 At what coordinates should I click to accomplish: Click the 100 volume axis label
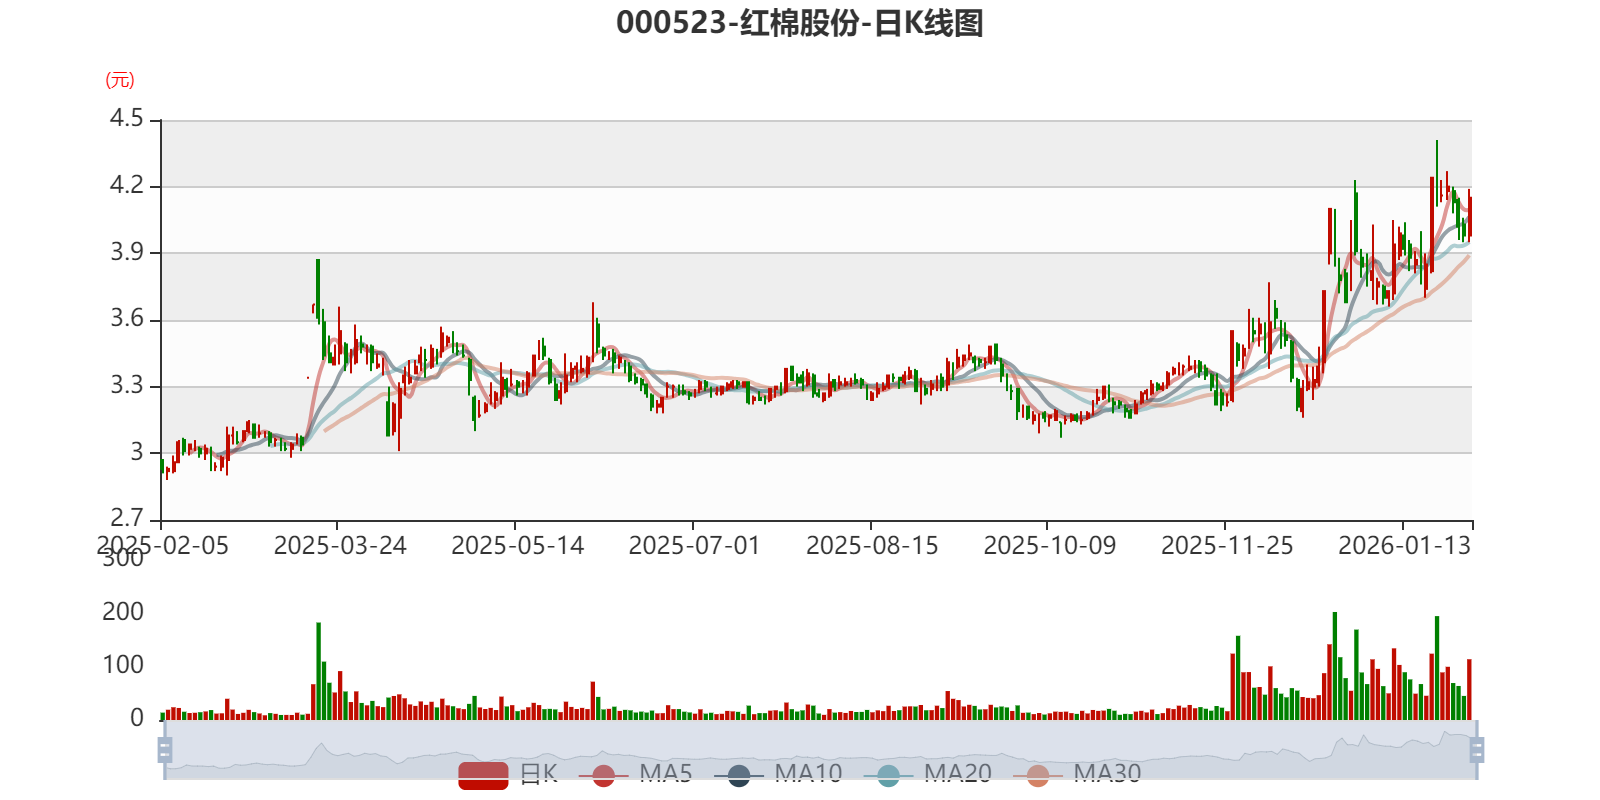(123, 665)
